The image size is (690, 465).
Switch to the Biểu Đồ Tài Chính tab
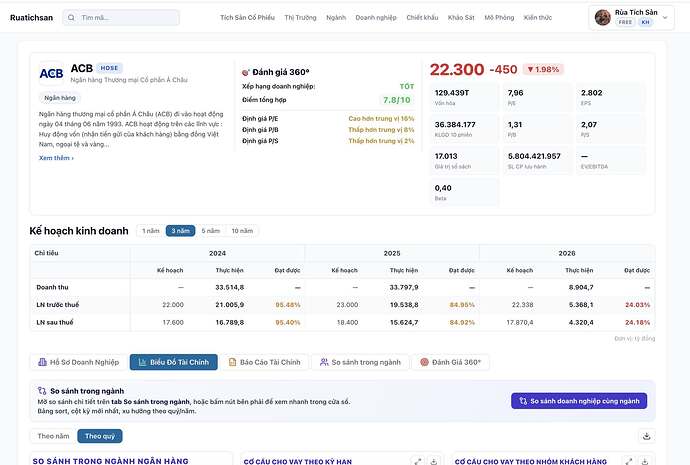point(173,362)
